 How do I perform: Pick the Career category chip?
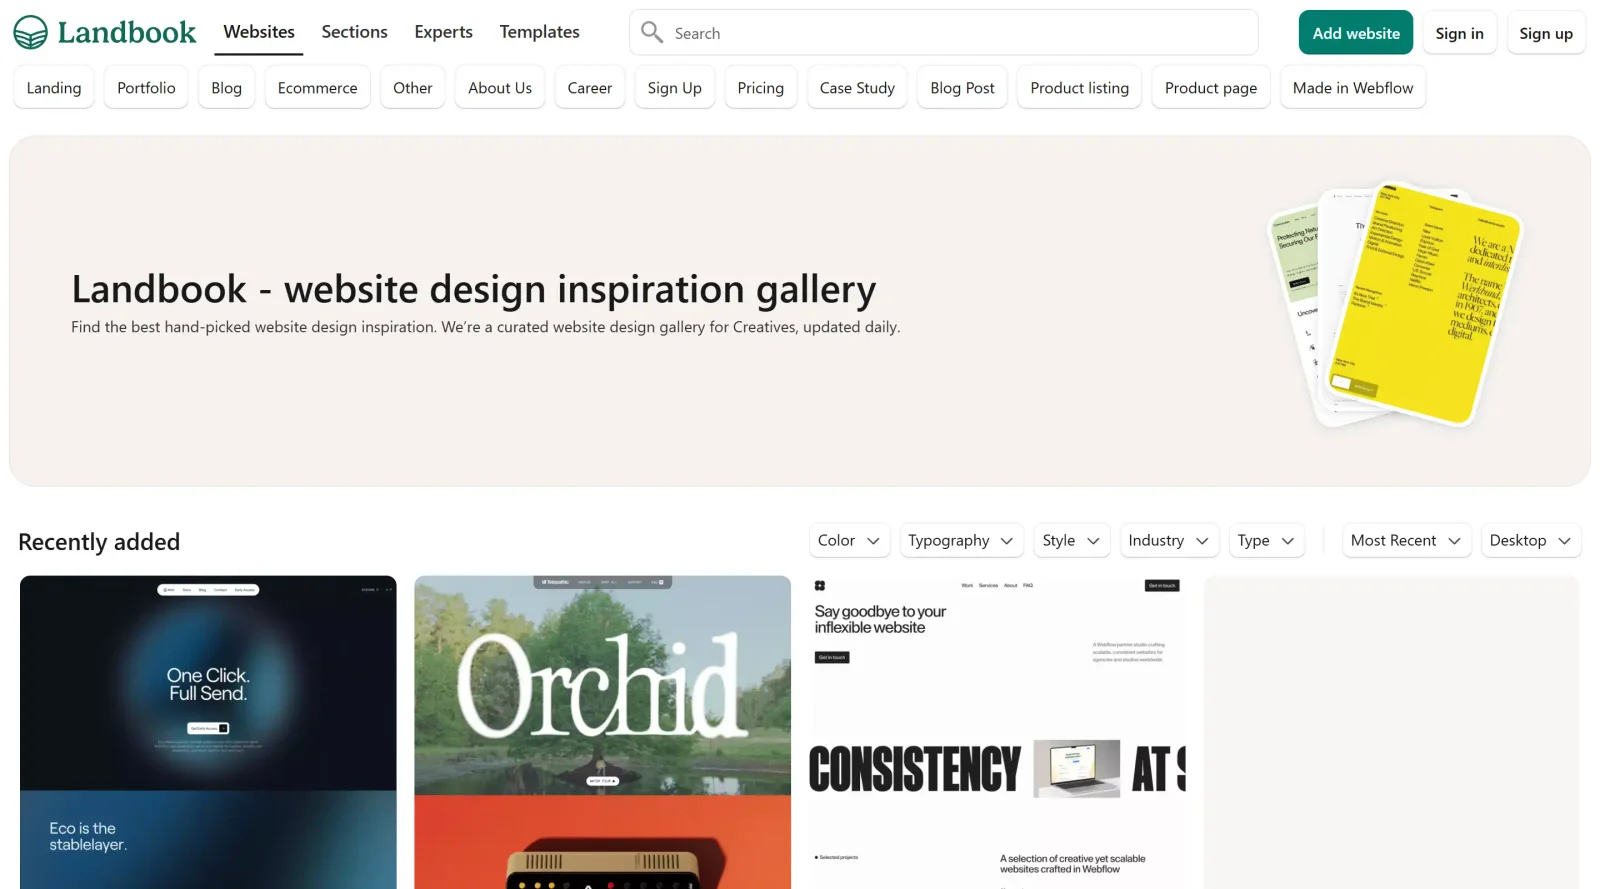pyautogui.click(x=589, y=88)
